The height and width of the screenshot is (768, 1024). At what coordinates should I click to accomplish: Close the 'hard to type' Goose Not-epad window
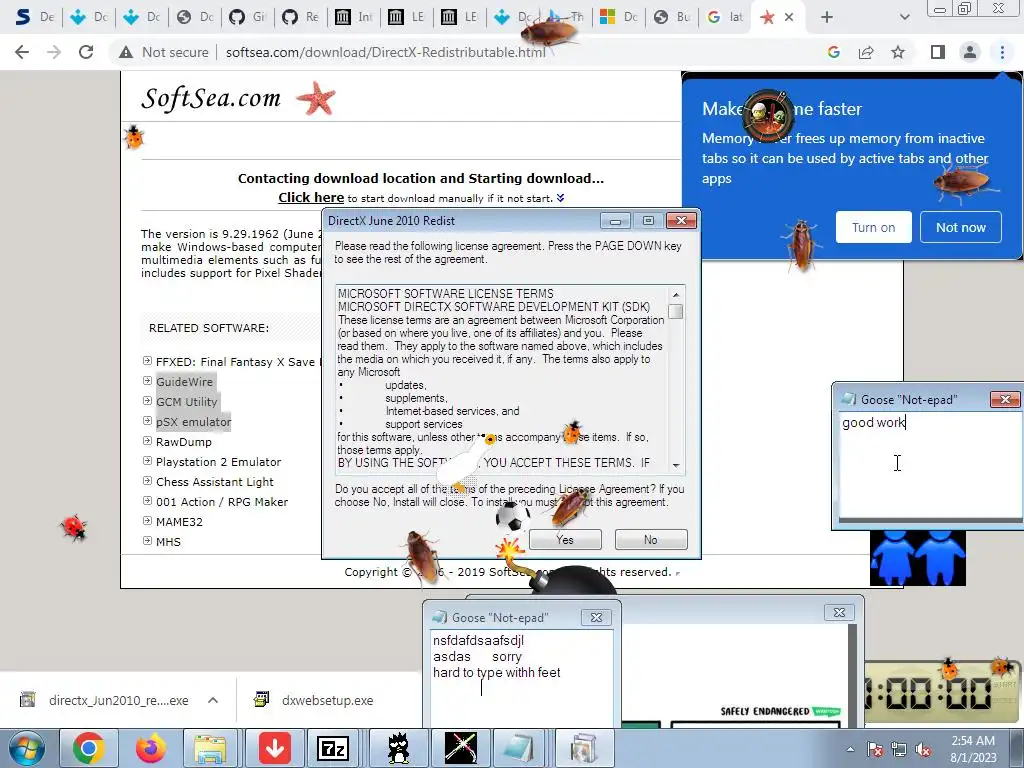(596, 617)
